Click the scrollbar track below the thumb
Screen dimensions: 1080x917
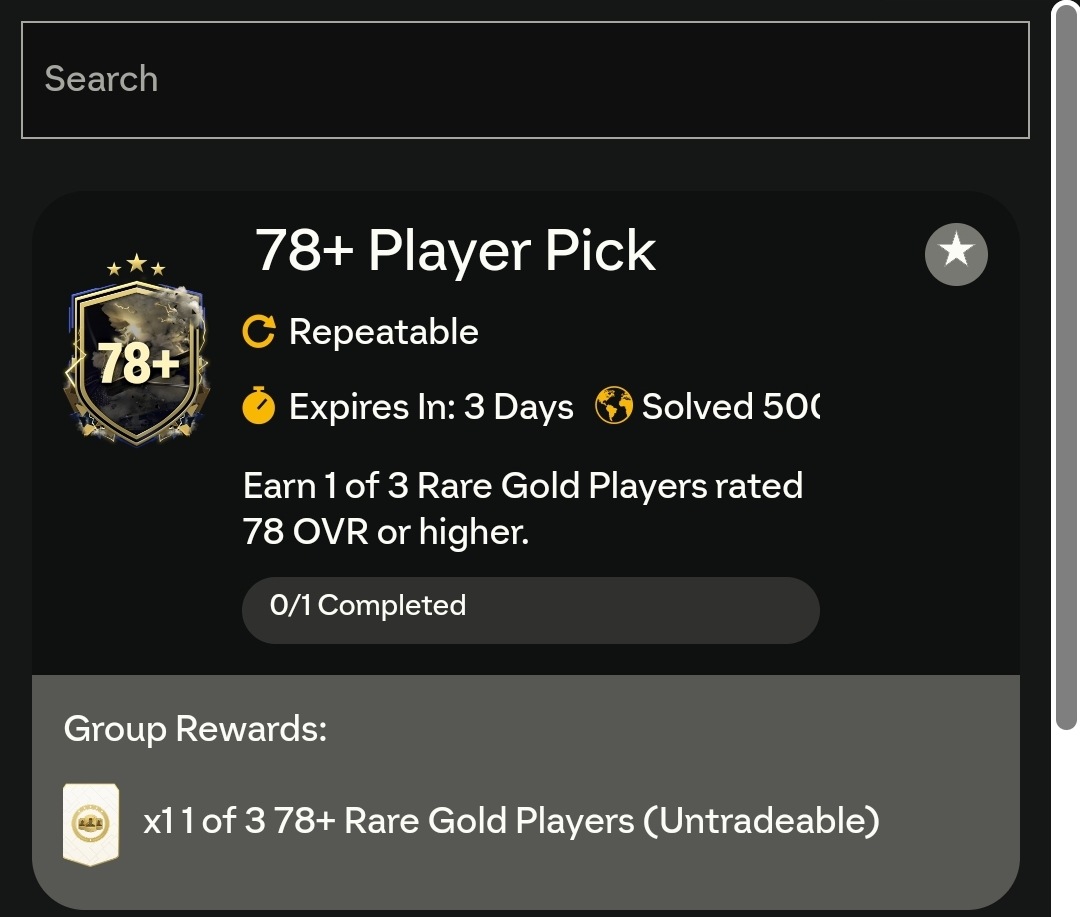pyautogui.click(x=1066, y=823)
